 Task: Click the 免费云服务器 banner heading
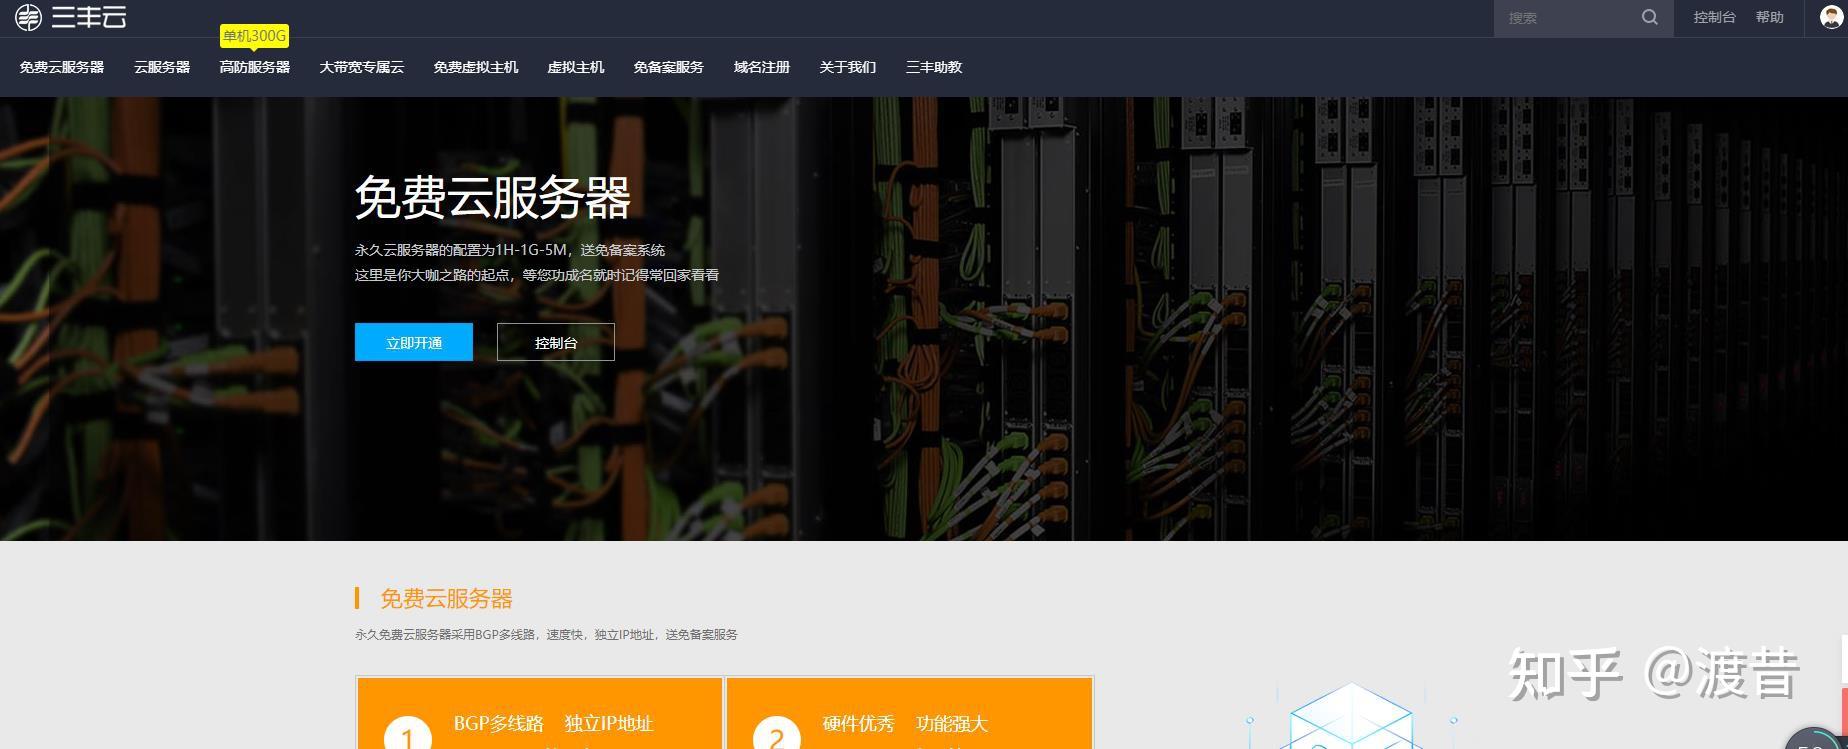pyautogui.click(x=493, y=197)
